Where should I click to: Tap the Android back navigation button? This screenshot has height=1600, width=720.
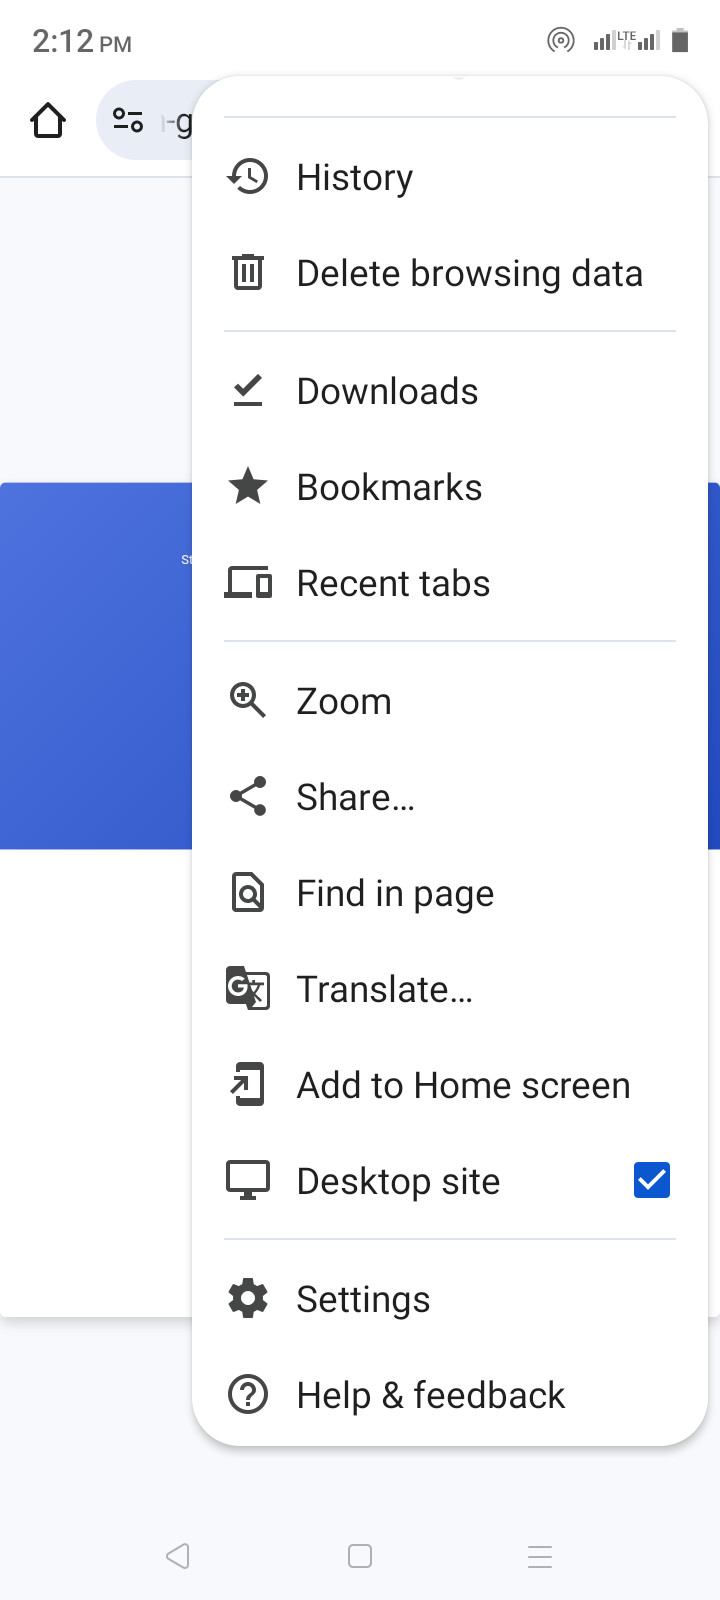coord(178,1556)
